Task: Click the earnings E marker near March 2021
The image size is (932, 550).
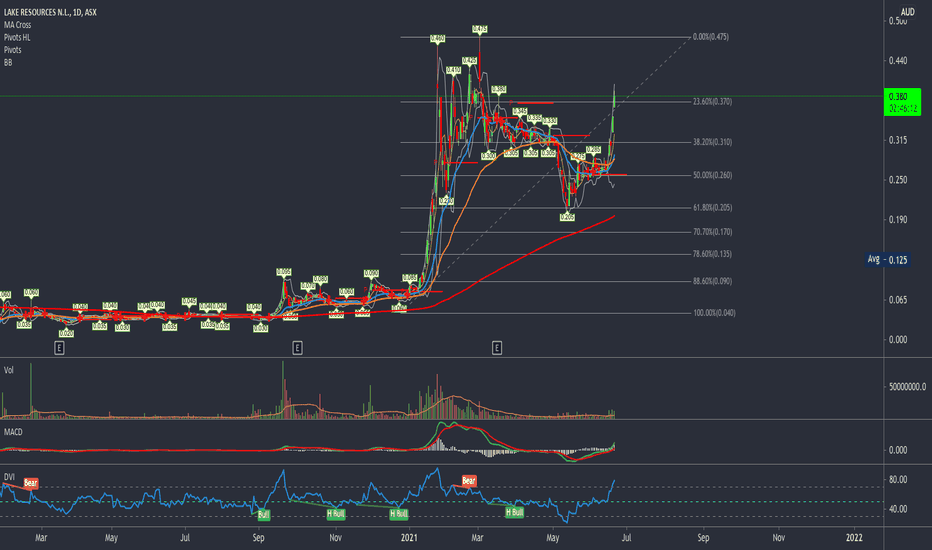Action: point(497,348)
